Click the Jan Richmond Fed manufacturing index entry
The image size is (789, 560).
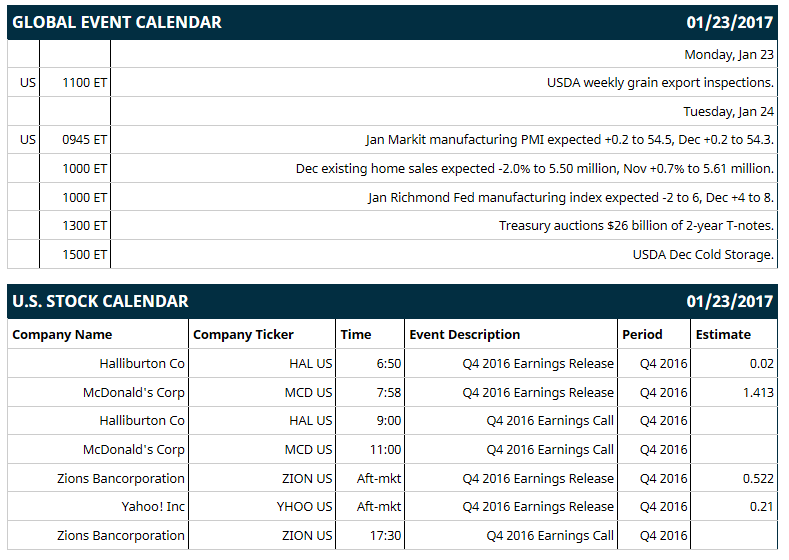[571, 197]
